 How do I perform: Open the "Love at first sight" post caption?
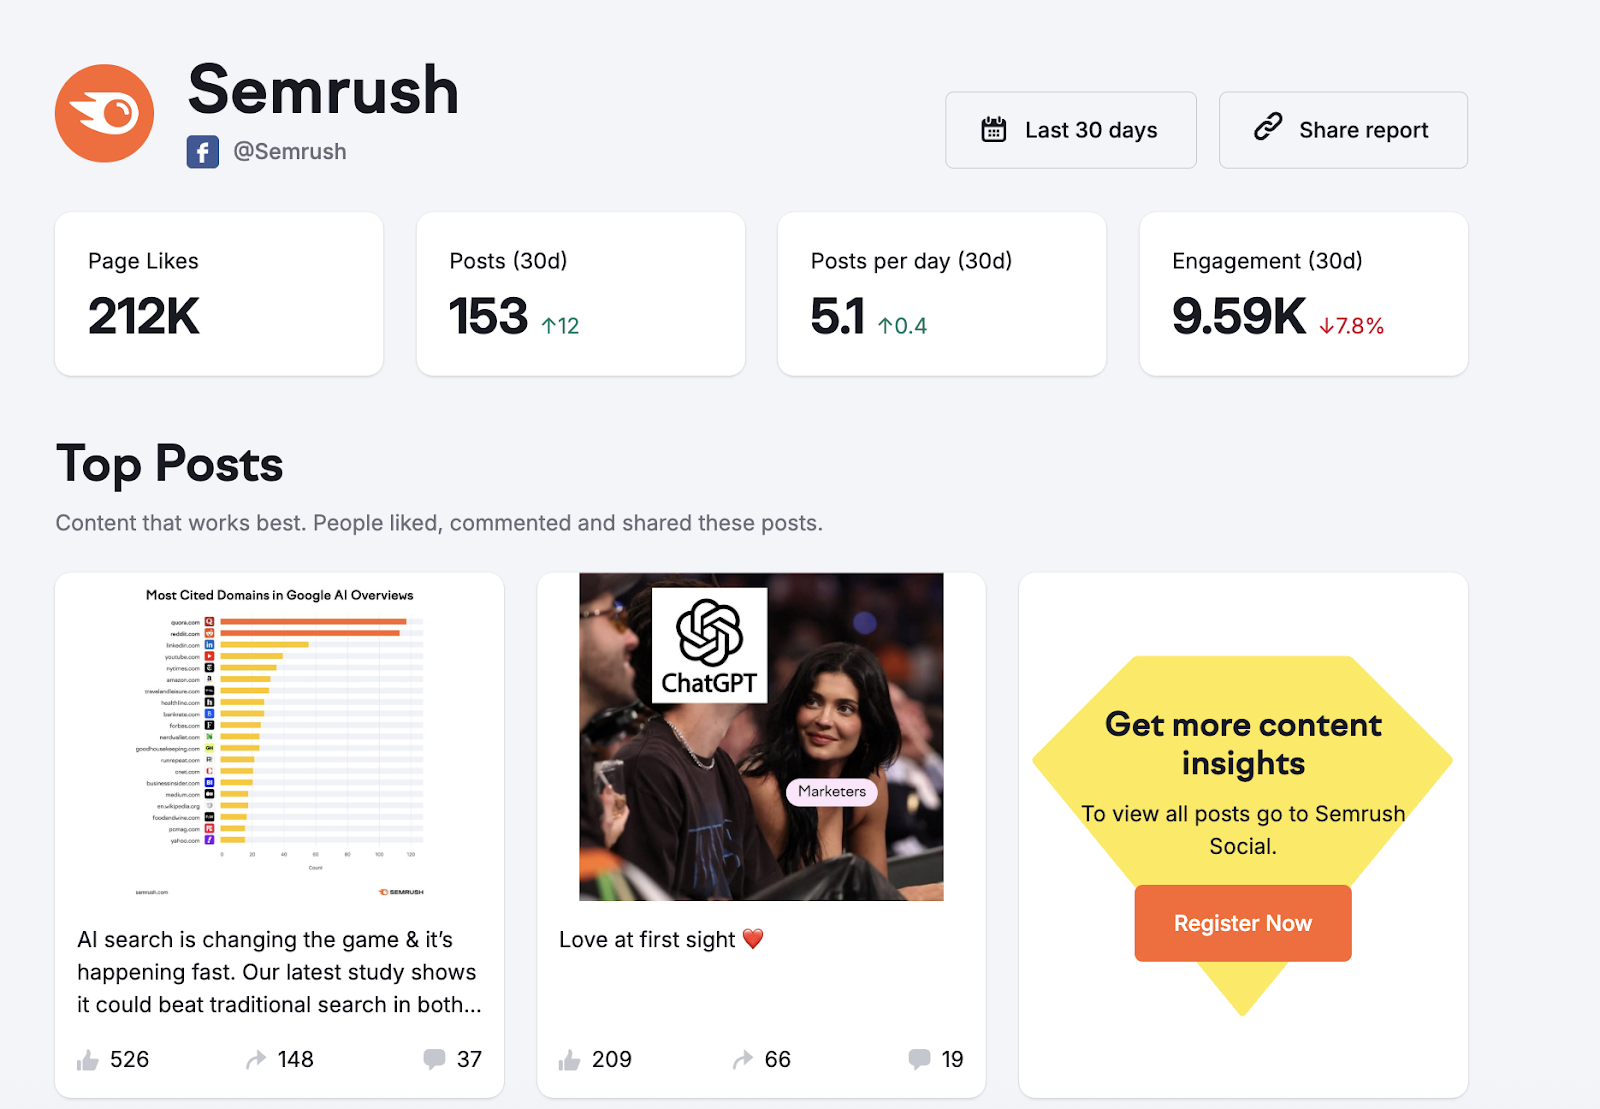pos(647,940)
